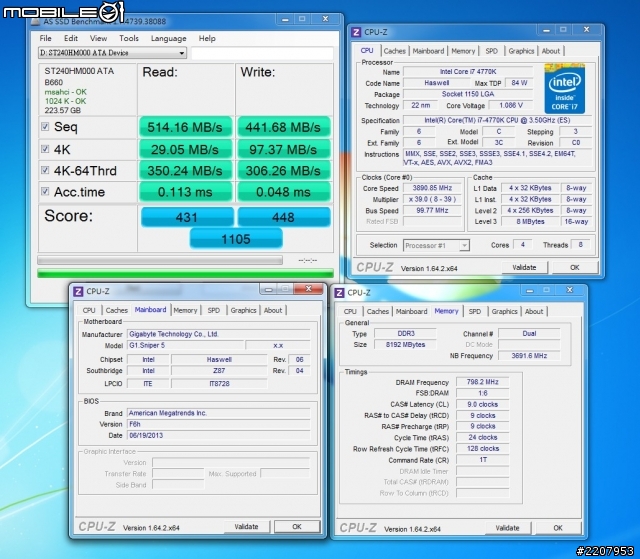Click the write score 448
The image size is (640, 559).
click(x=284, y=217)
